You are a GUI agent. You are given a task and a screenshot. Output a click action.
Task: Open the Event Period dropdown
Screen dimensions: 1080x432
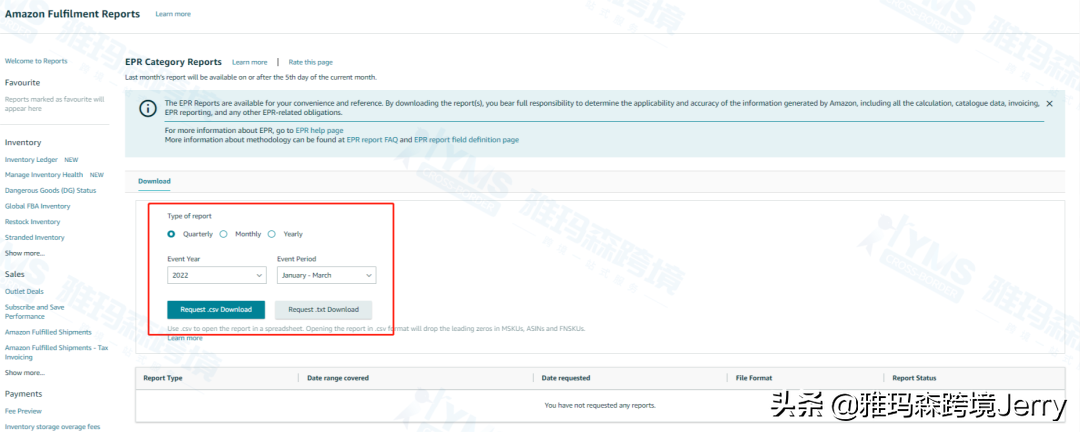326,275
